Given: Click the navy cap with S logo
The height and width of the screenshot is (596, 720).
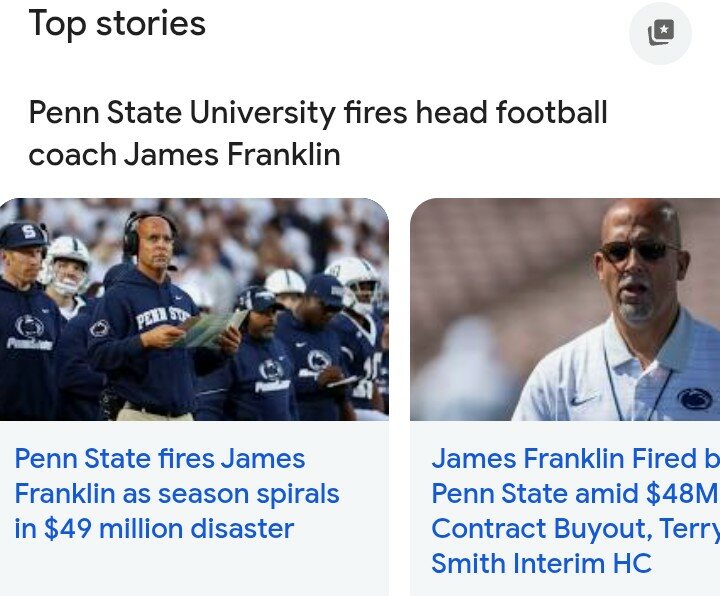Looking at the screenshot, I should (23, 234).
